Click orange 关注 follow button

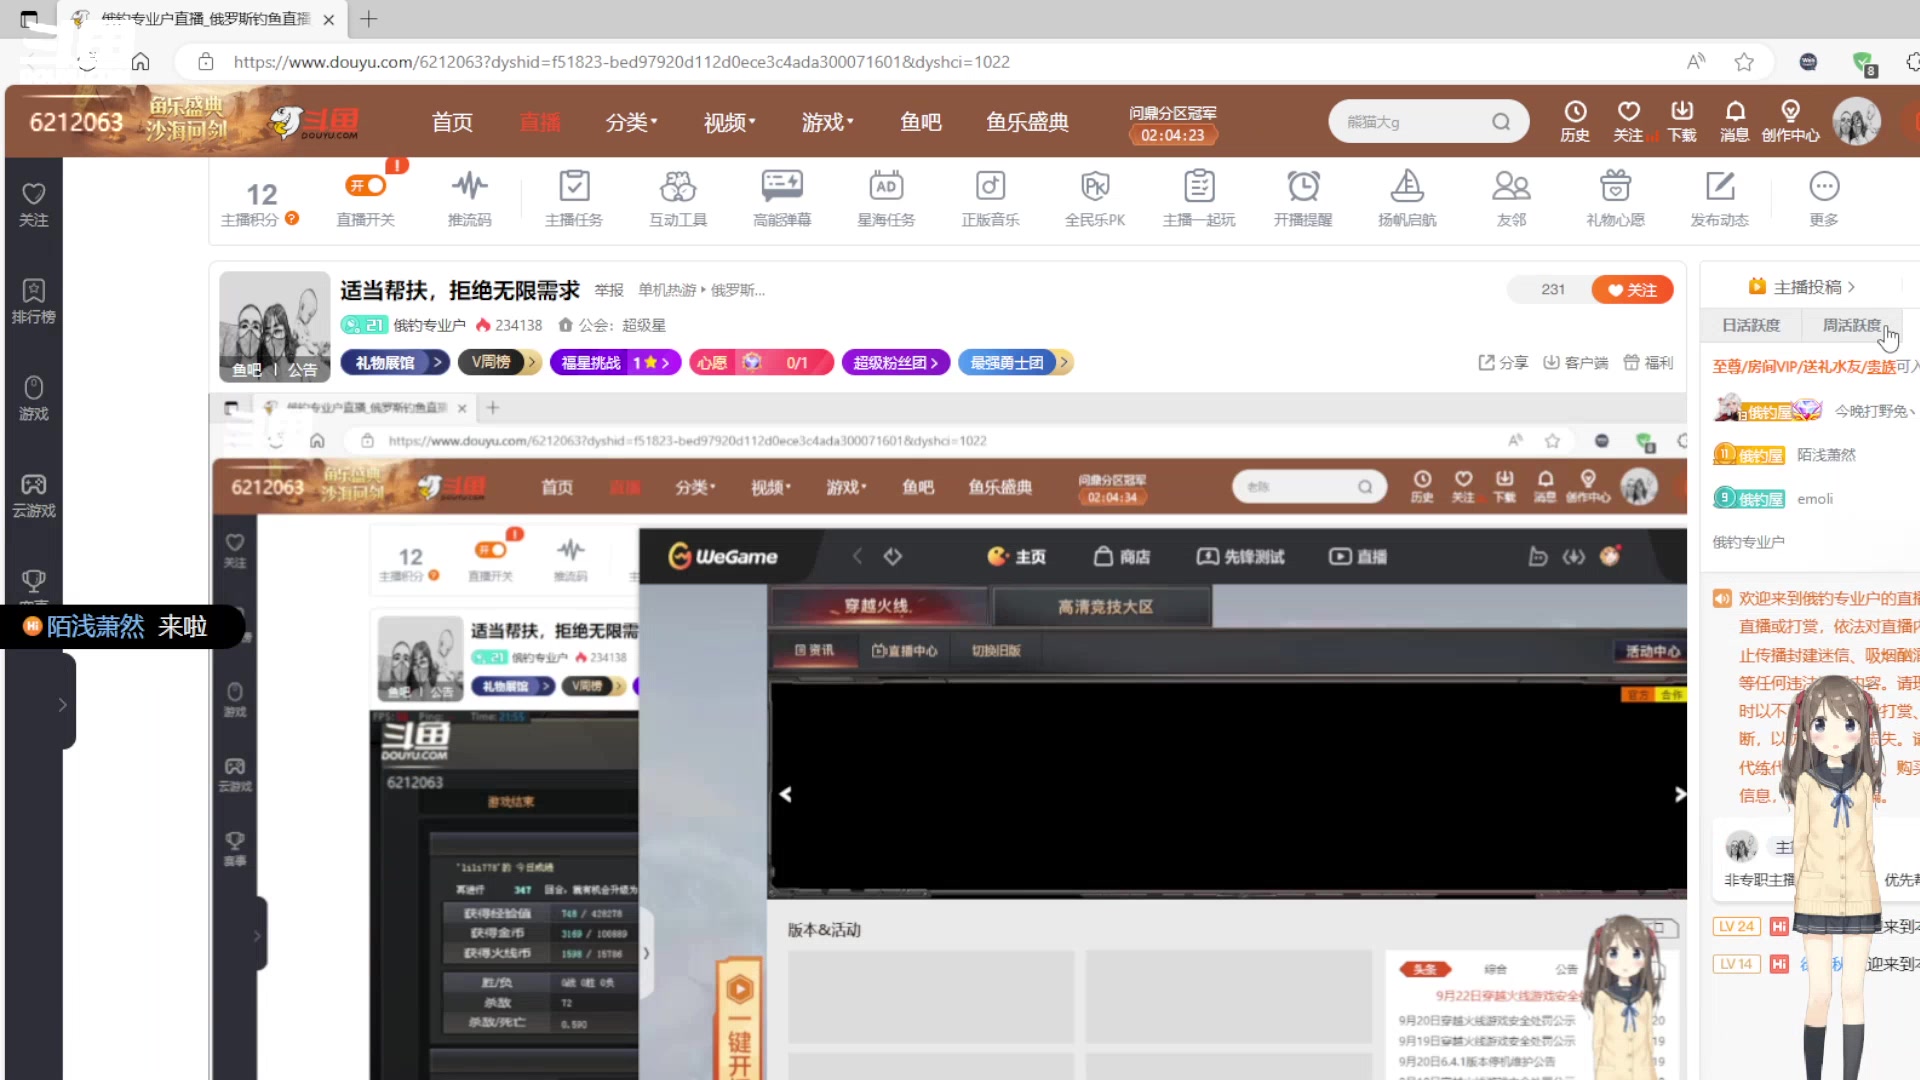pyautogui.click(x=1632, y=290)
